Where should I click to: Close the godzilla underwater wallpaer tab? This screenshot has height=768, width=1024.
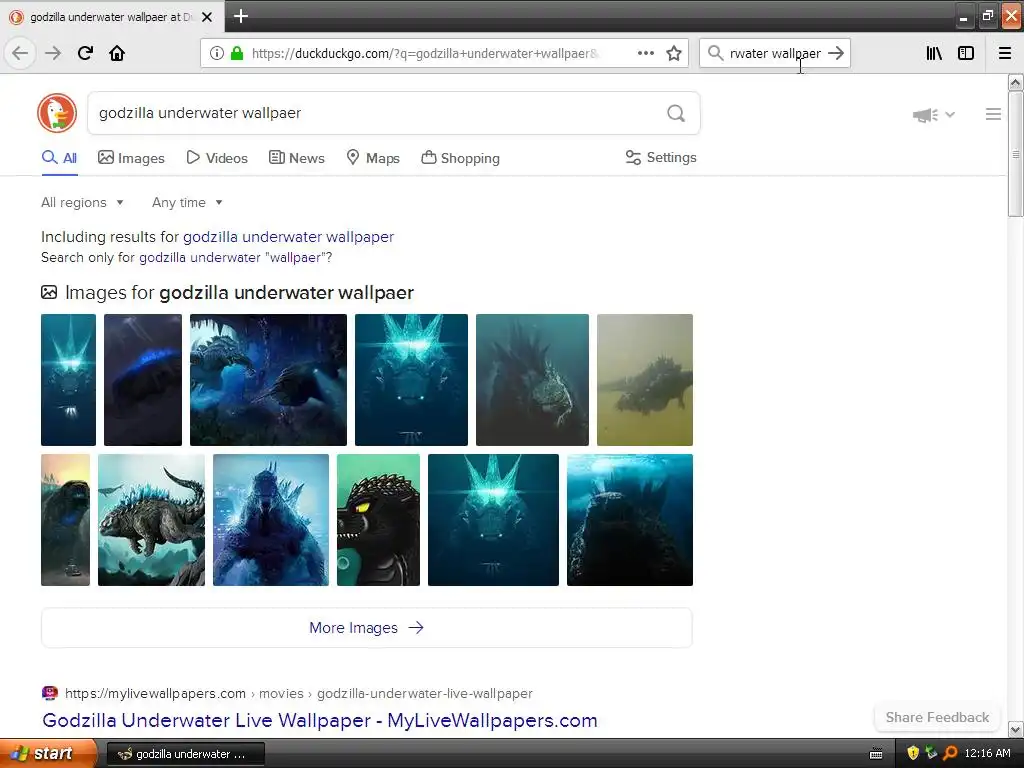coord(207,17)
